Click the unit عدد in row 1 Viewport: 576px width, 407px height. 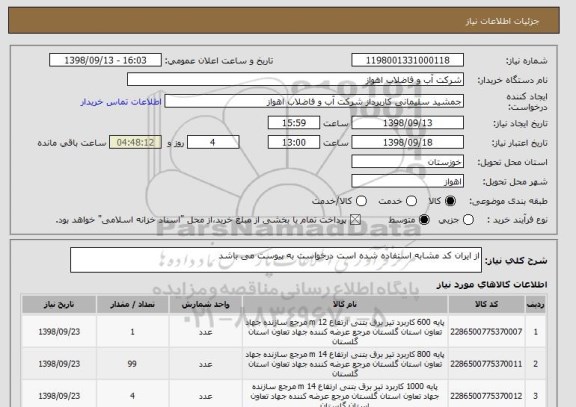[x=205, y=332]
